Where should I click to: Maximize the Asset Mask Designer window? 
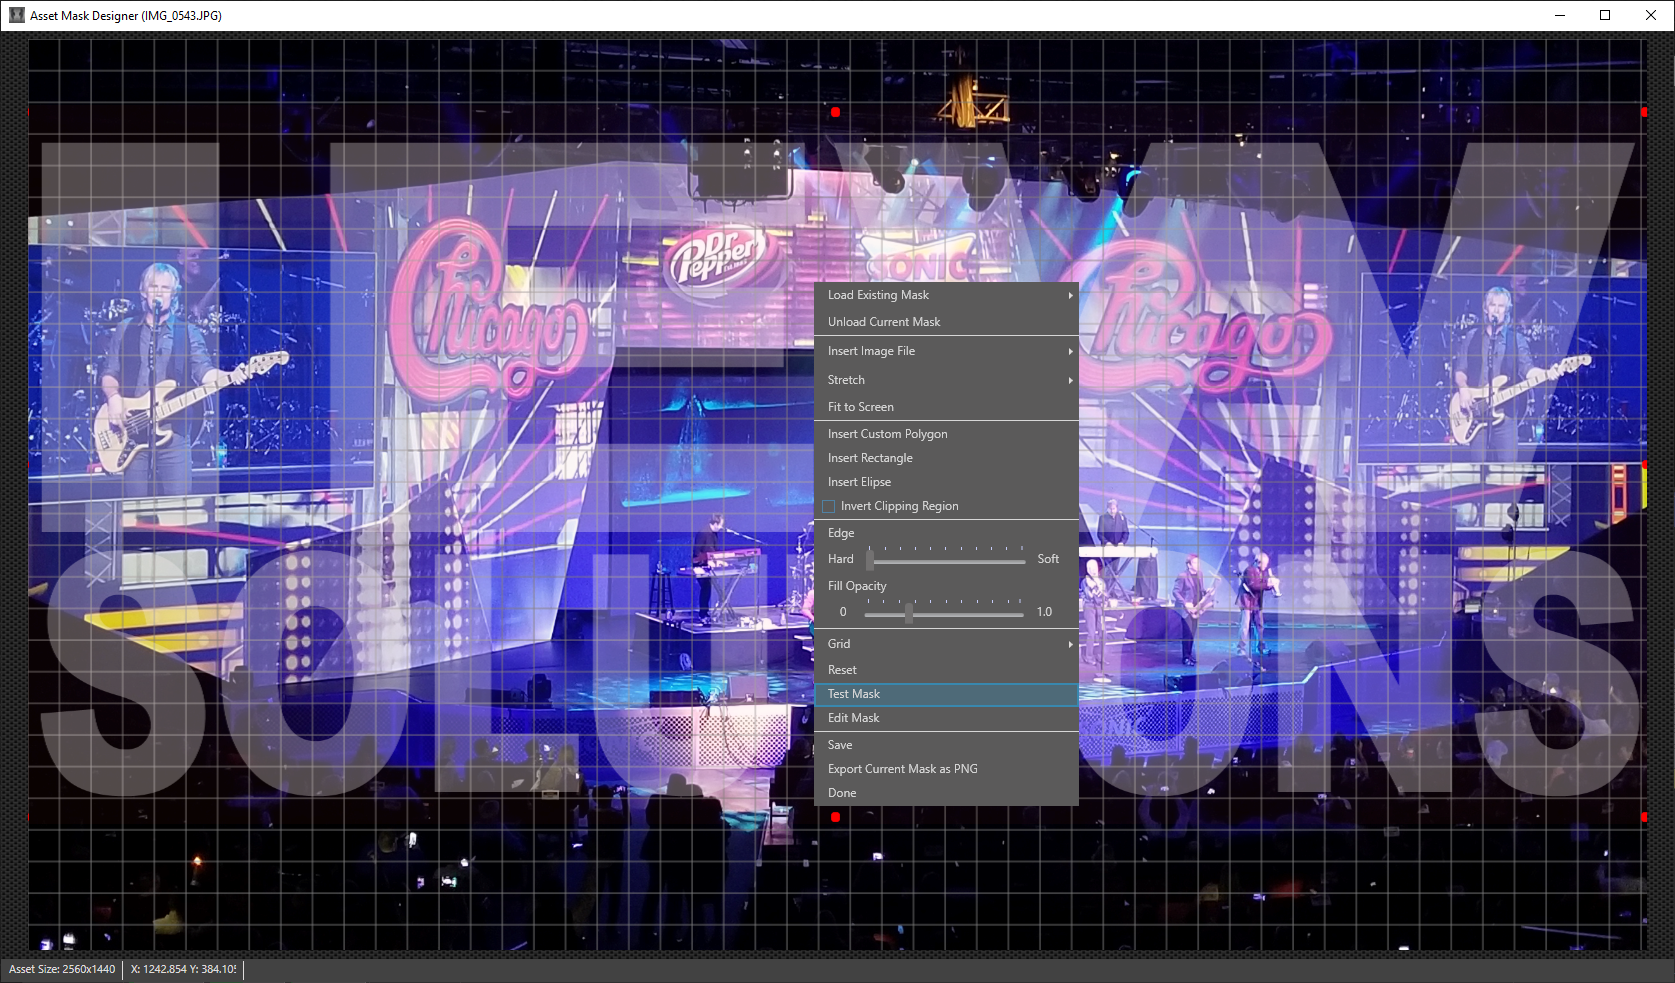tap(1605, 15)
